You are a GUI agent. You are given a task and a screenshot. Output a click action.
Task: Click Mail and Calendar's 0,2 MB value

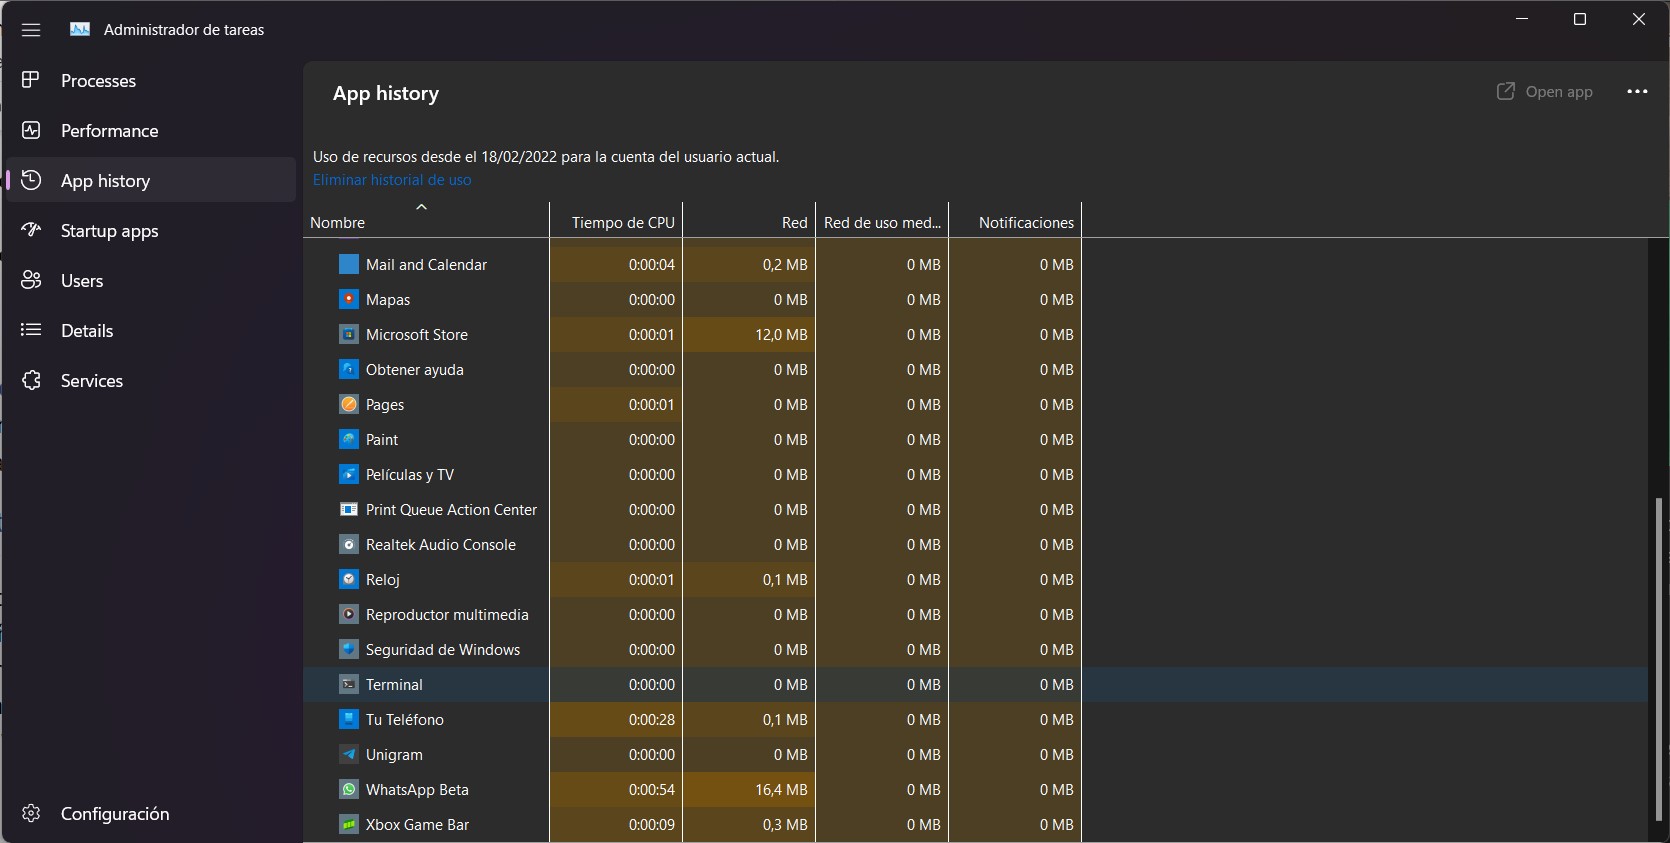(785, 265)
